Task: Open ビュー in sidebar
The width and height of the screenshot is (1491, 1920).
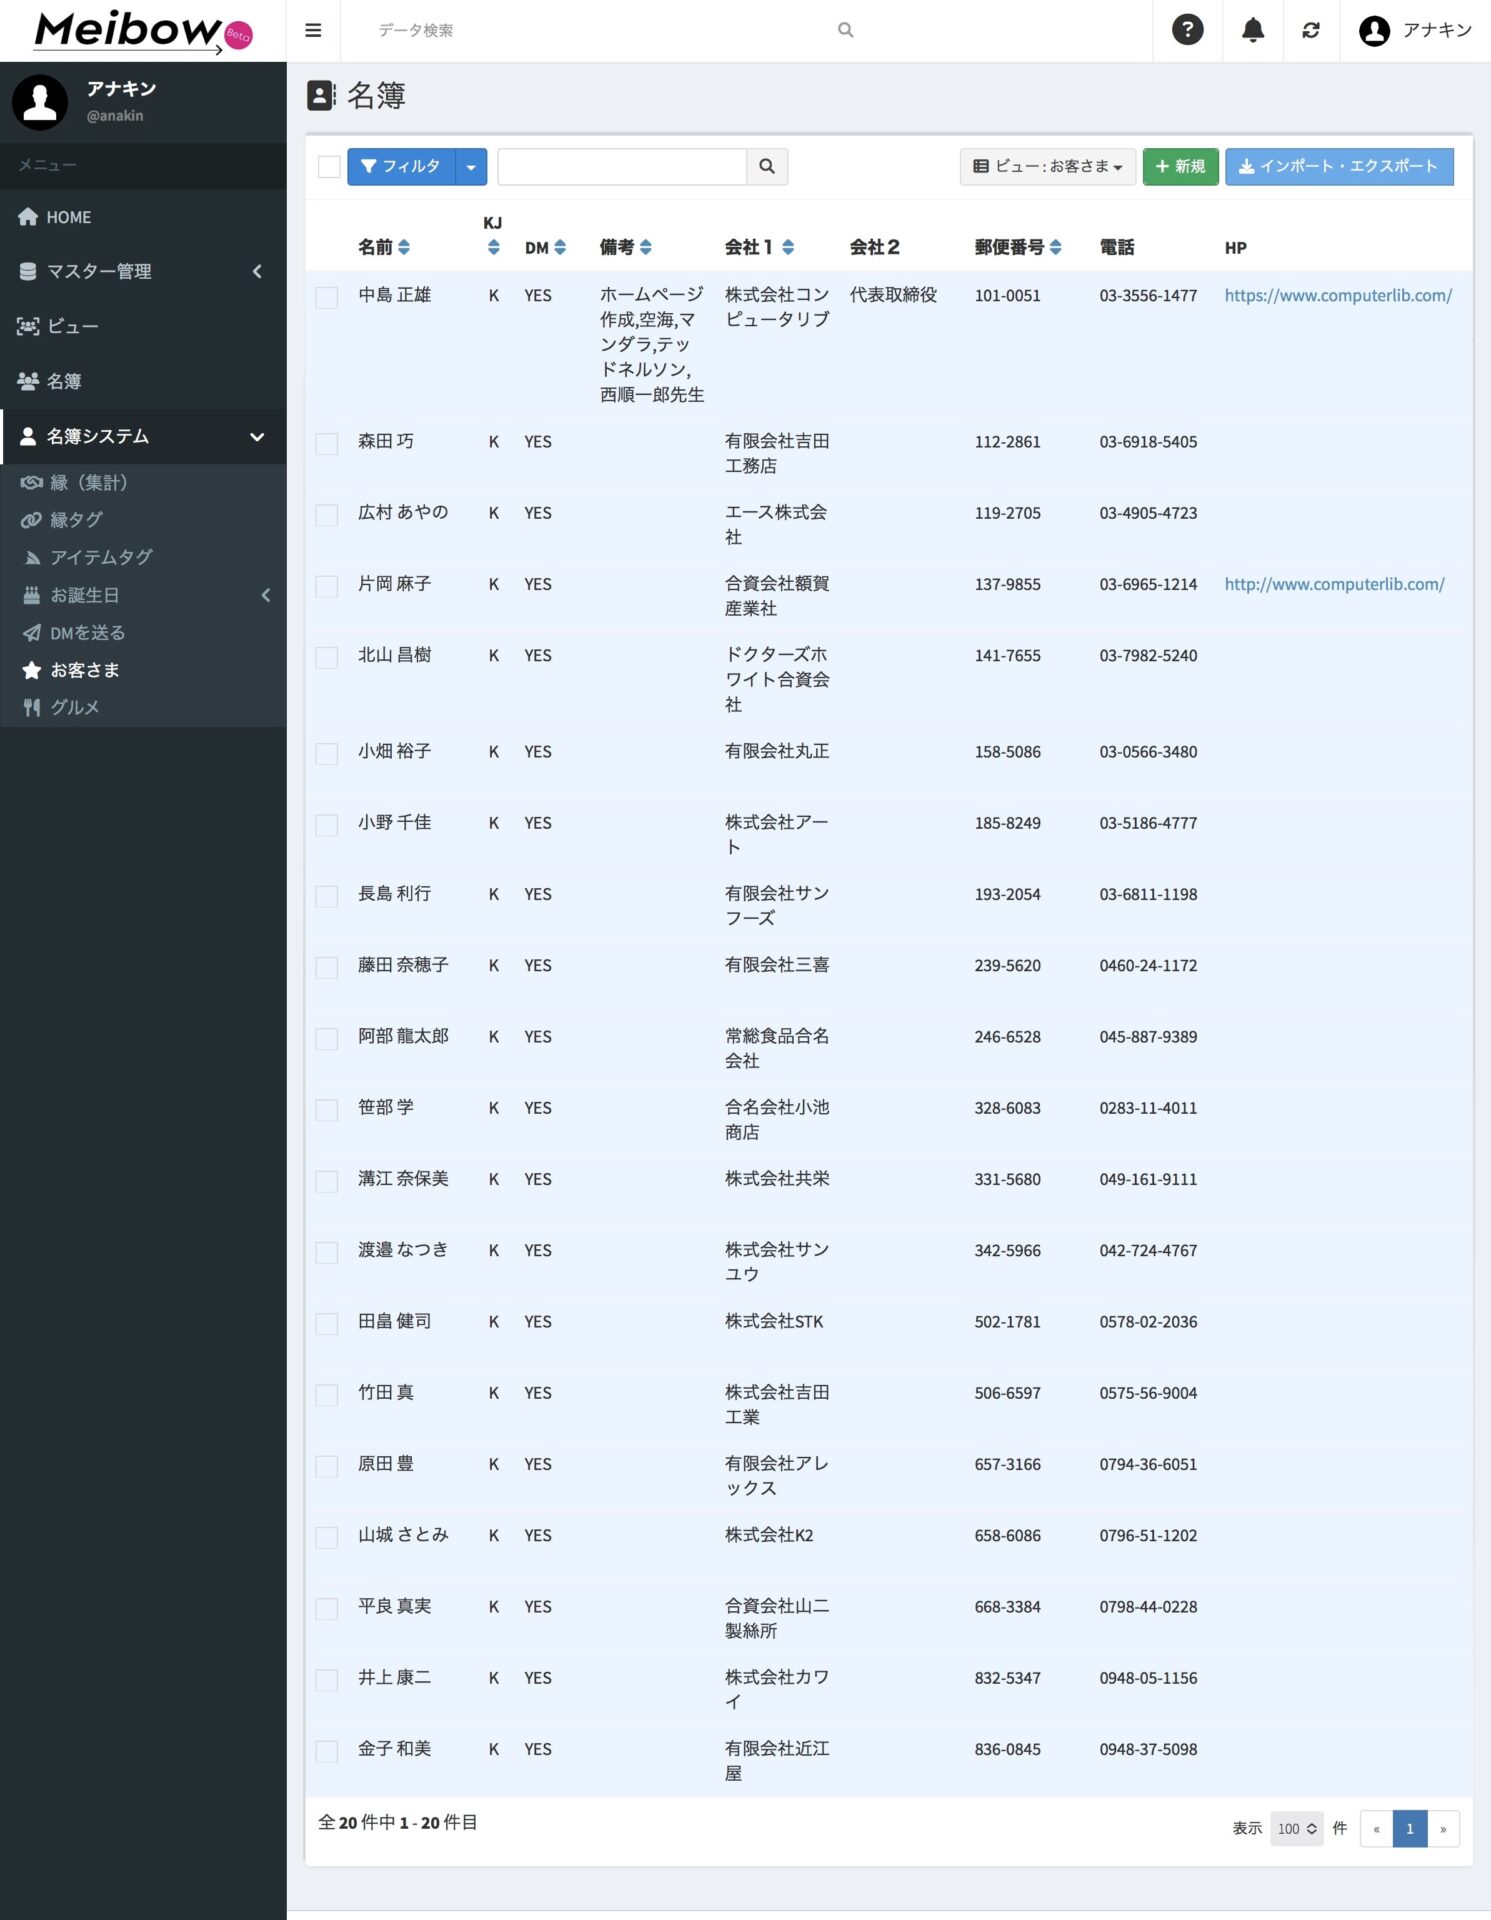Action: point(143,326)
